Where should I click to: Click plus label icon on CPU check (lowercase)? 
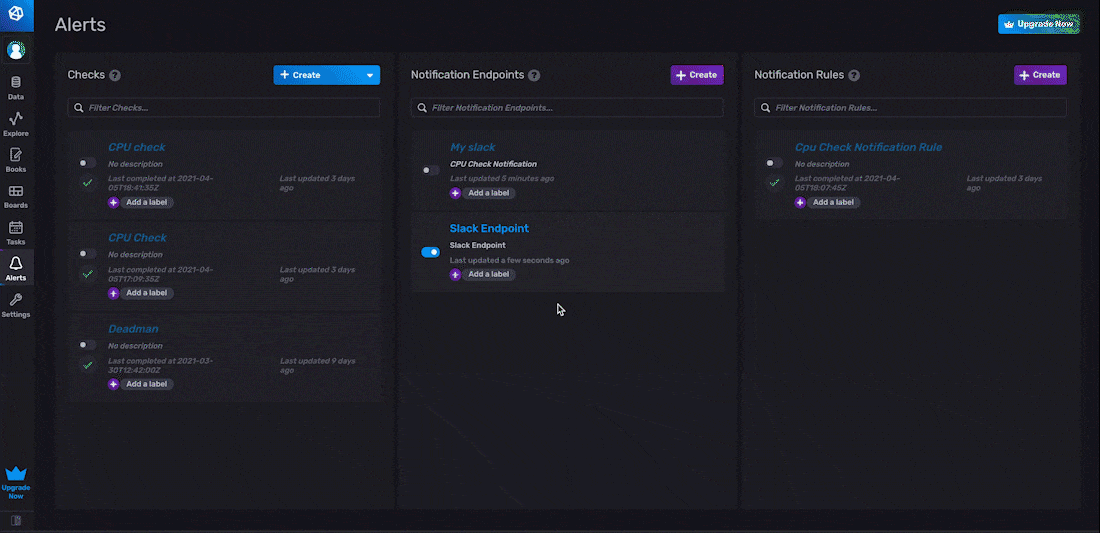pyautogui.click(x=113, y=202)
